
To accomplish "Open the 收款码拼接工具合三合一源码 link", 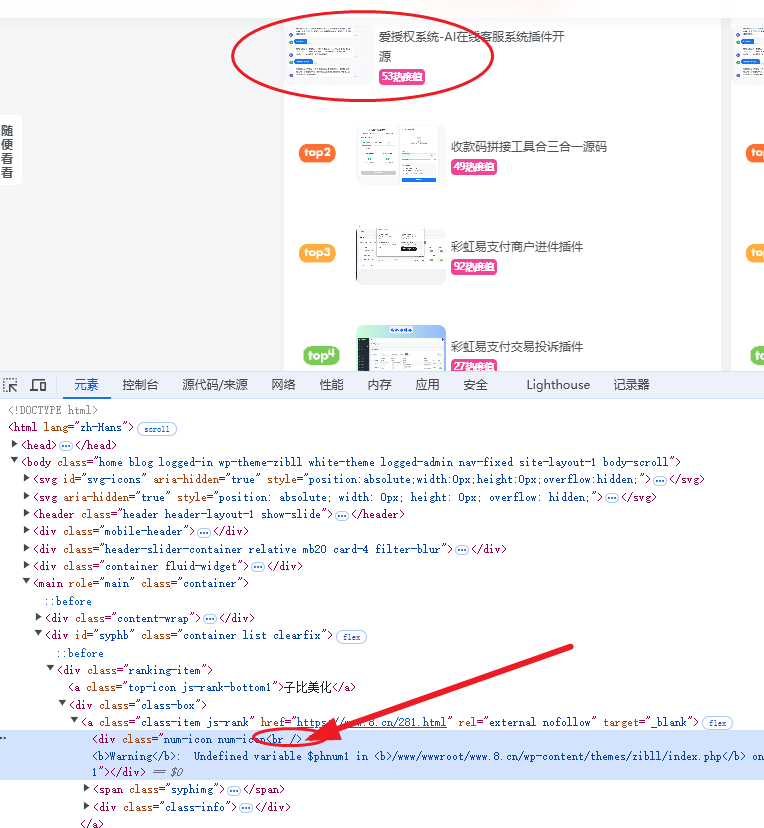I will (x=528, y=146).
